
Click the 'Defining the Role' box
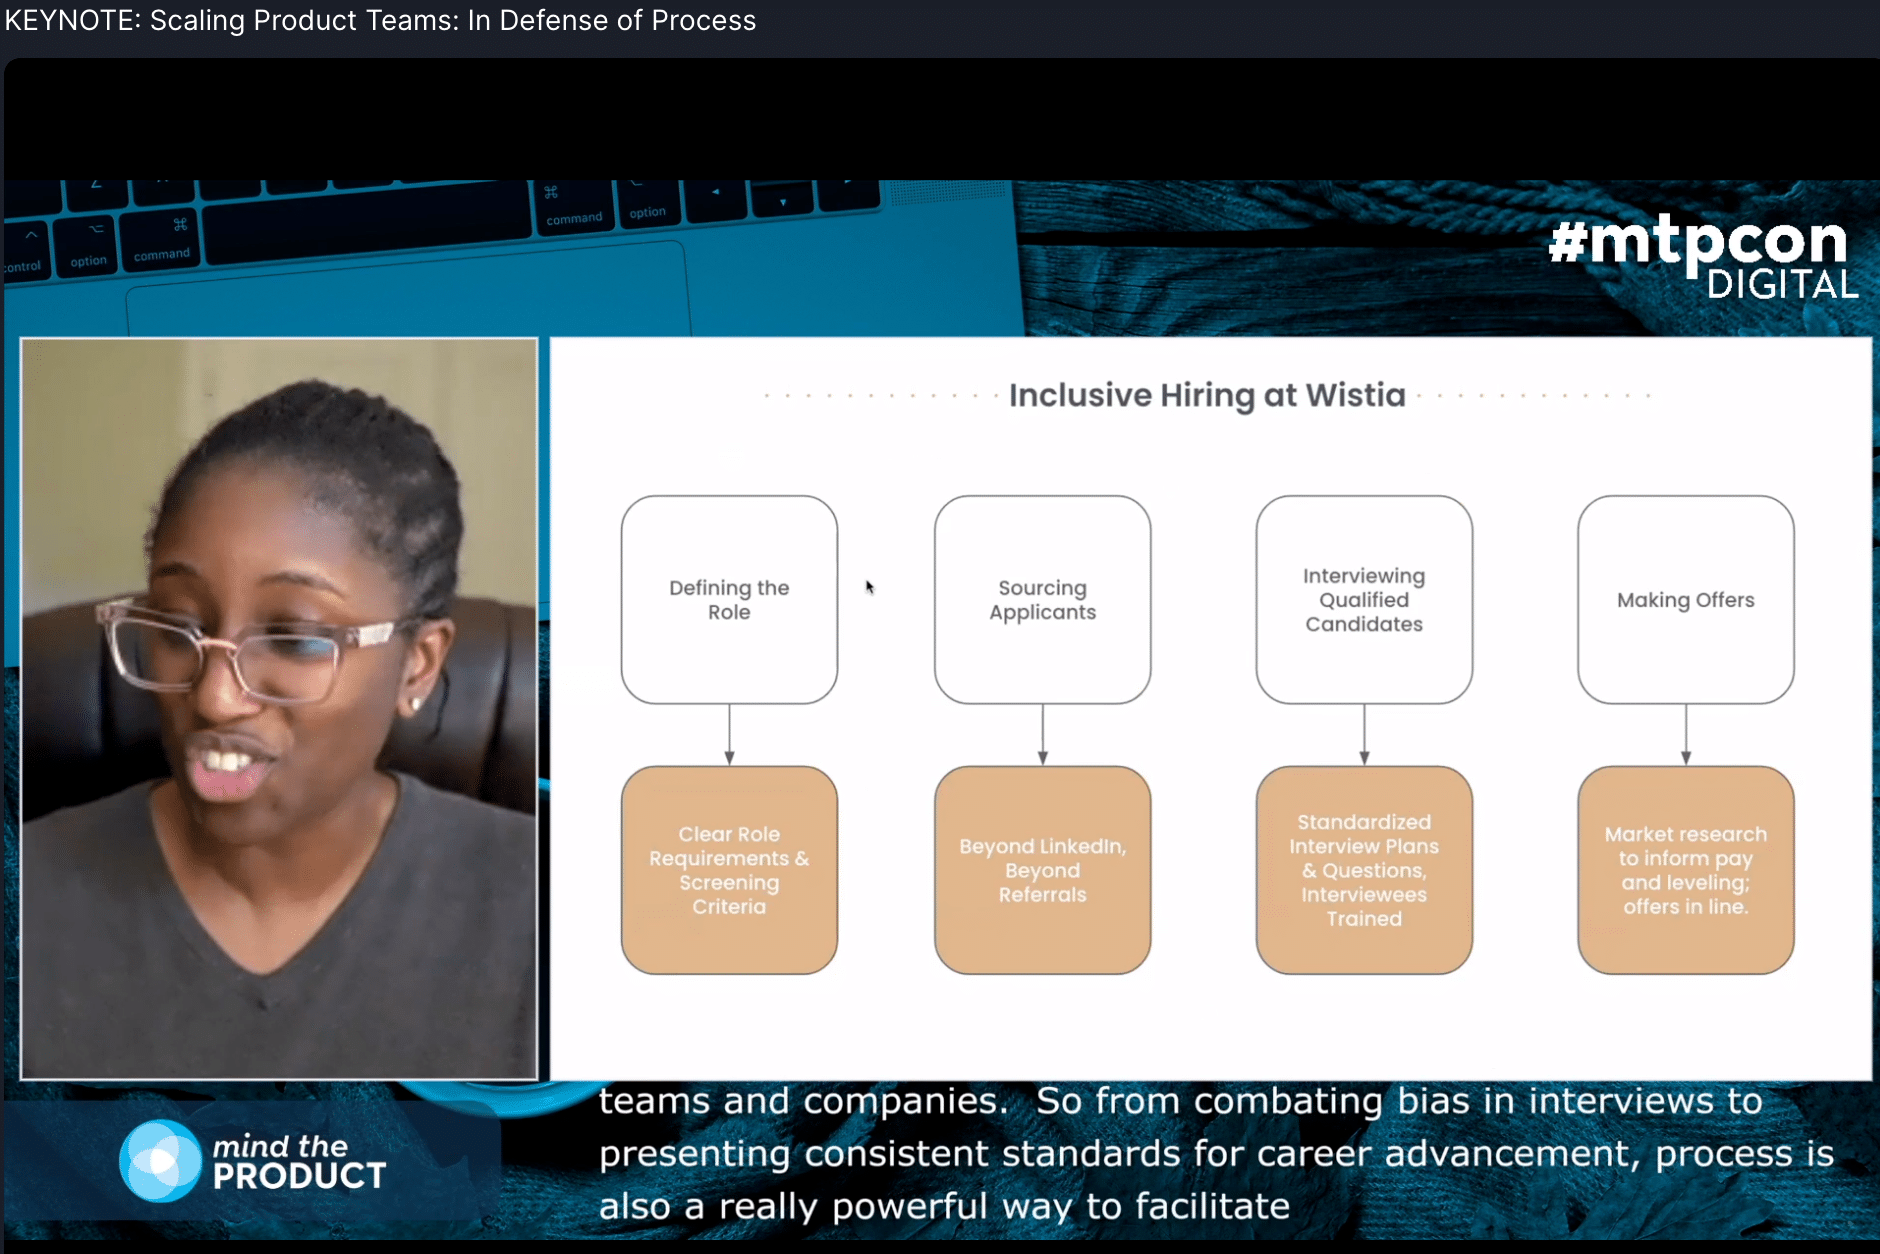[729, 600]
